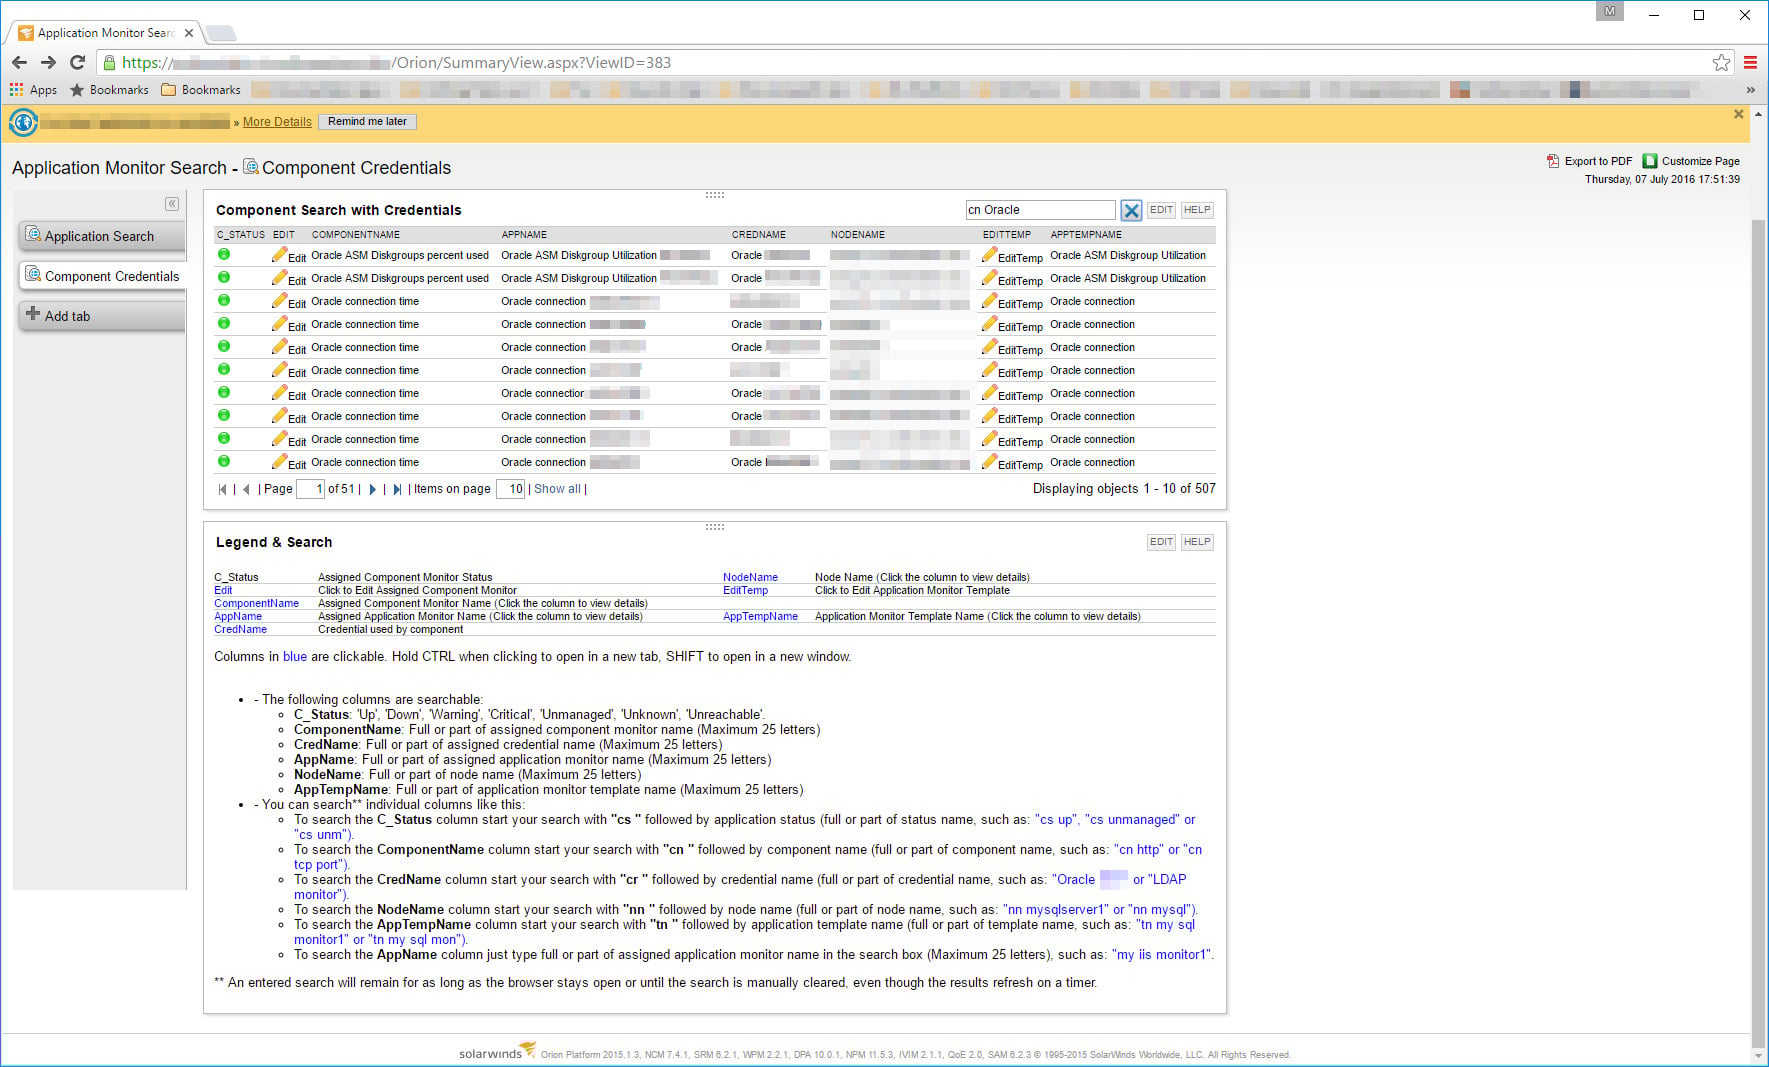
Task: Return to the first results page
Action: (222, 489)
